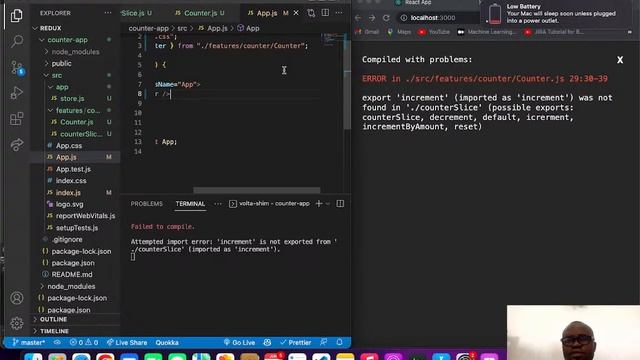The image size is (640, 360).
Task: Open the Live Share activity icon
Action: click(x=17, y=144)
